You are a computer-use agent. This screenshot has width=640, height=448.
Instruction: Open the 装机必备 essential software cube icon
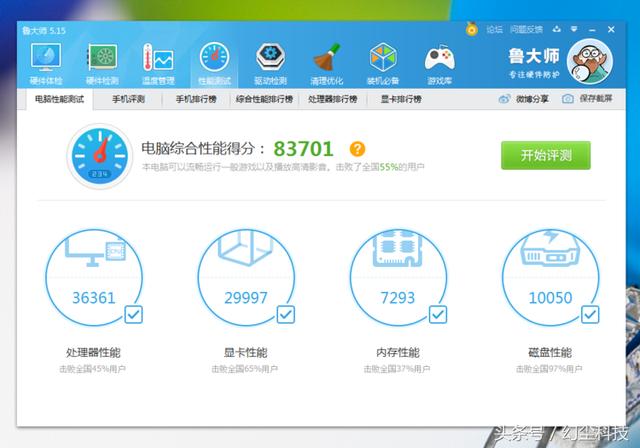pyautogui.click(x=383, y=64)
